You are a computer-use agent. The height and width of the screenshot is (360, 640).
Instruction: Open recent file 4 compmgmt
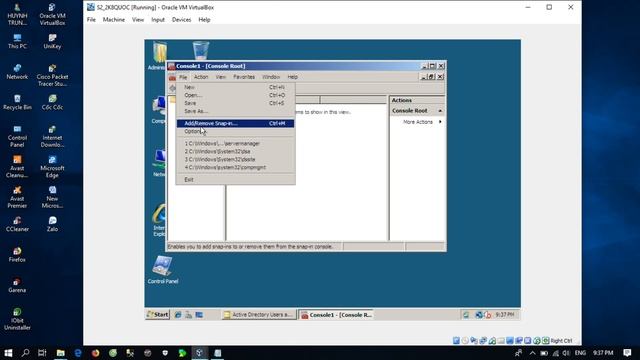point(235,167)
